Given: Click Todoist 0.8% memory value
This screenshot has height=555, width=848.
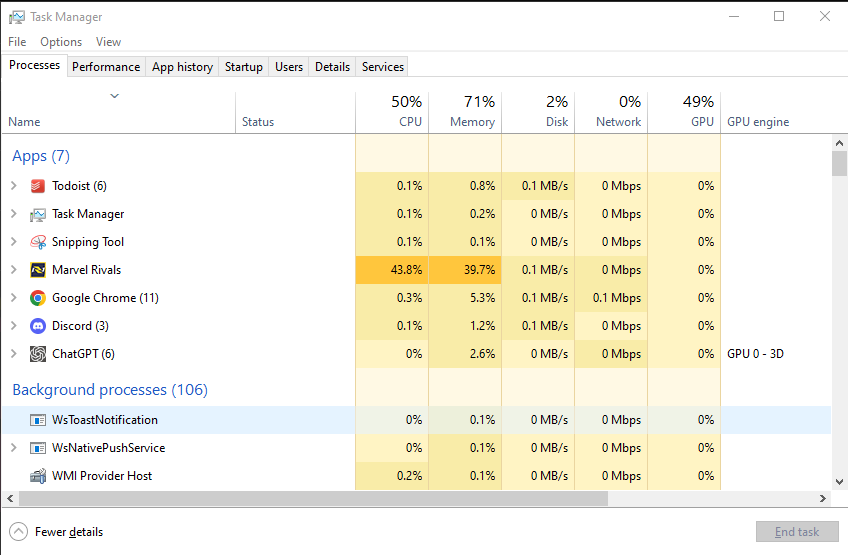Looking at the screenshot, I should point(482,186).
